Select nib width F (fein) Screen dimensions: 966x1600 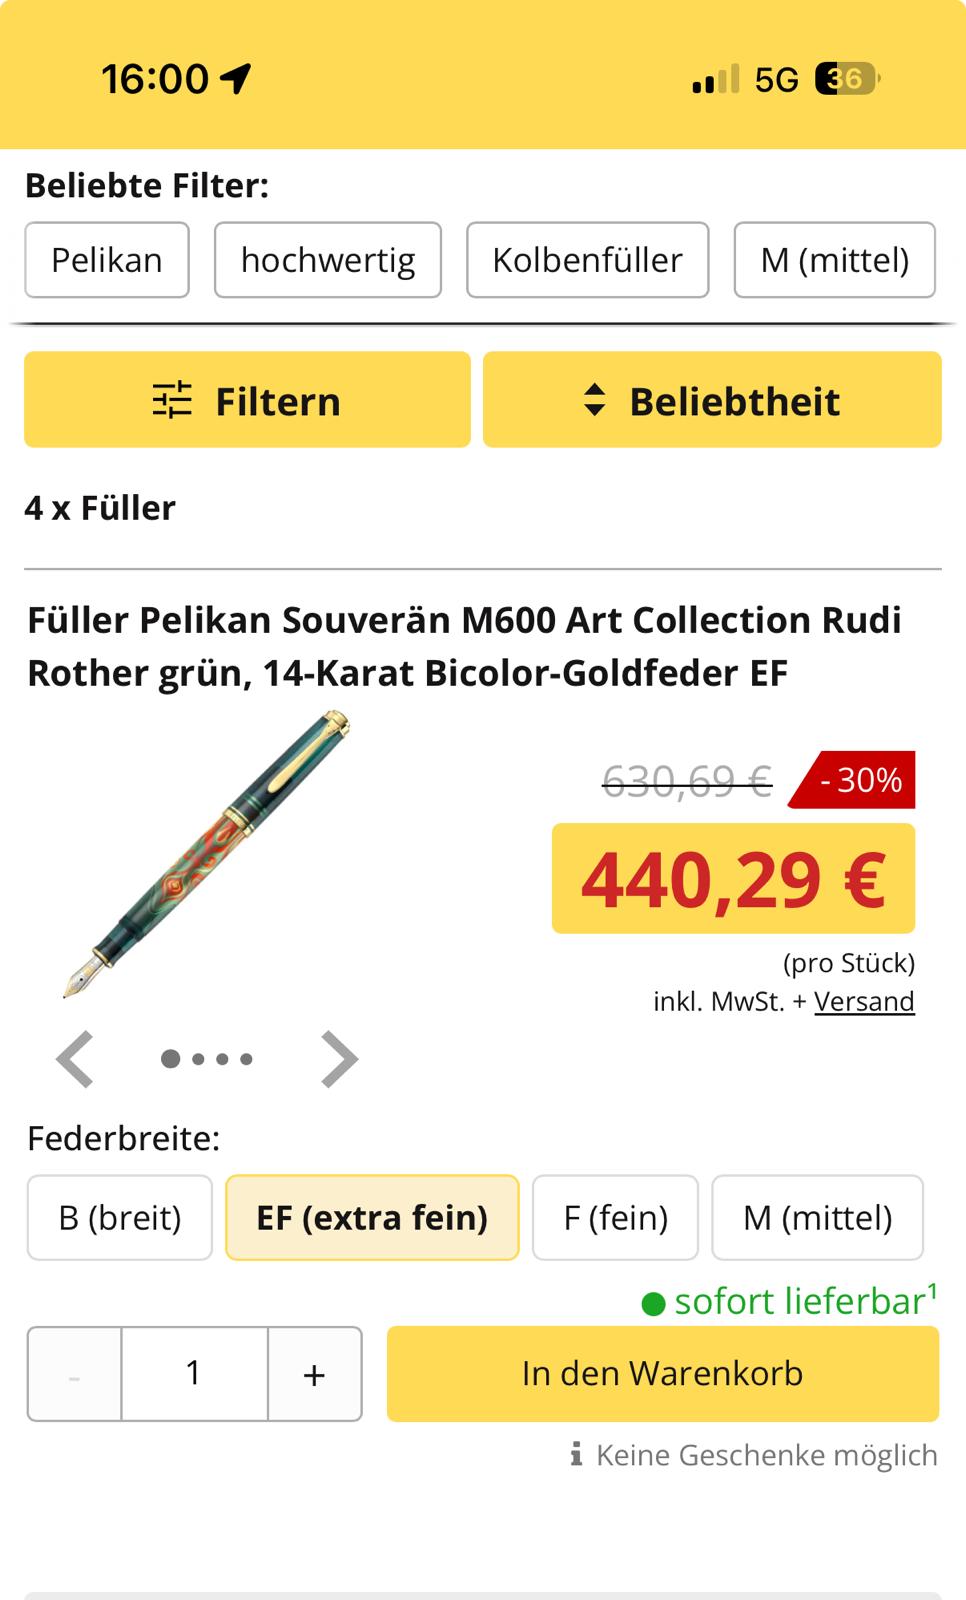615,1217
